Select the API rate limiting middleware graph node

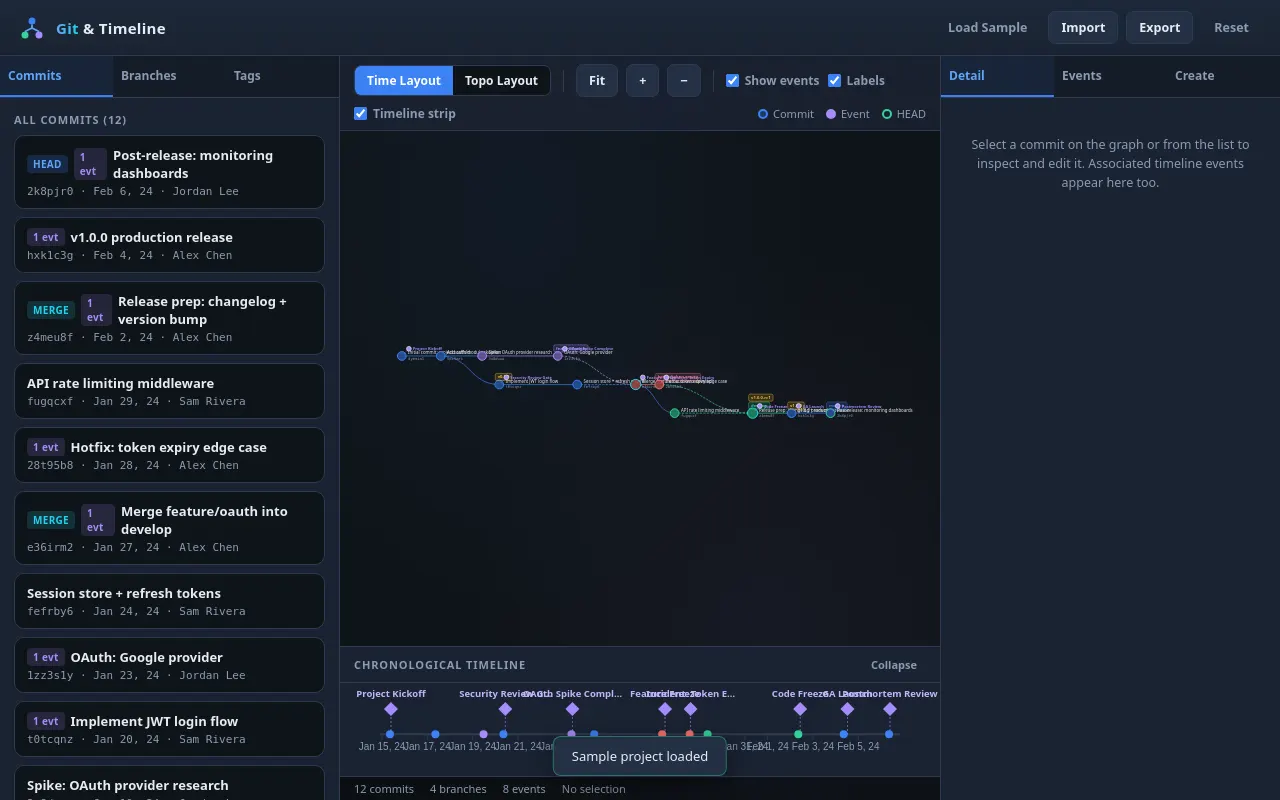coord(675,412)
